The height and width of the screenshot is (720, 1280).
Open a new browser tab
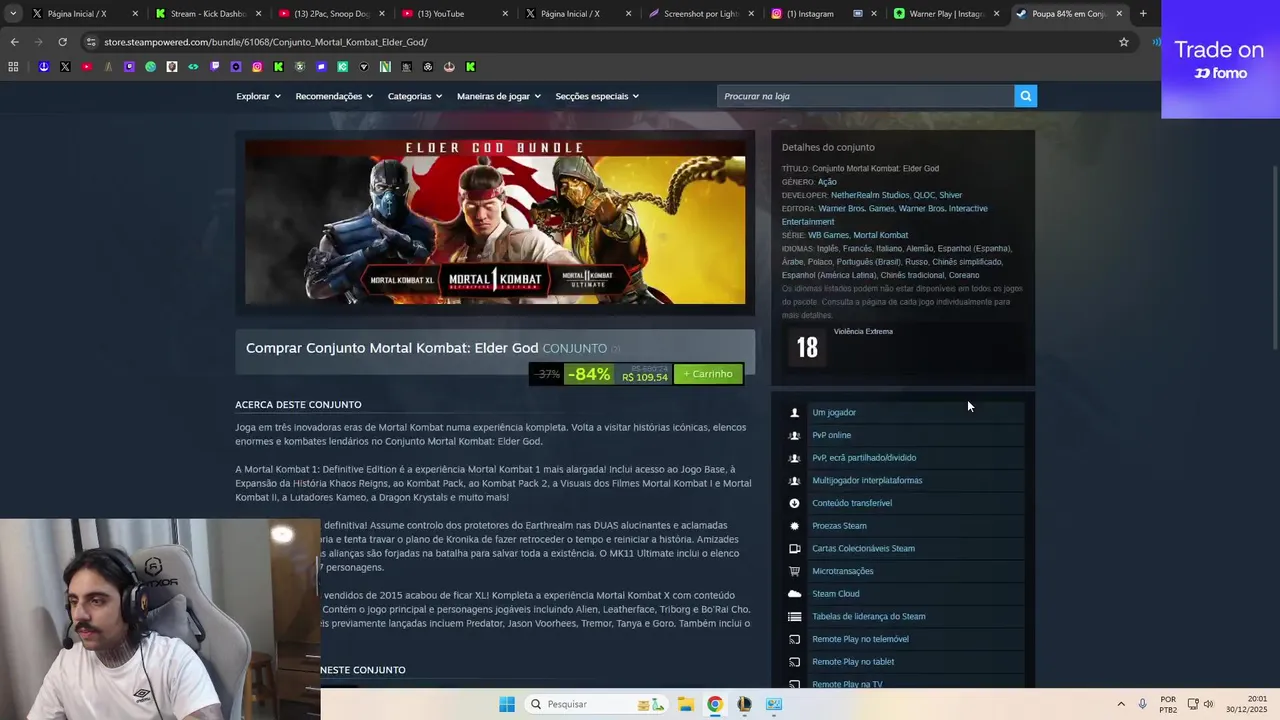tap(1143, 14)
